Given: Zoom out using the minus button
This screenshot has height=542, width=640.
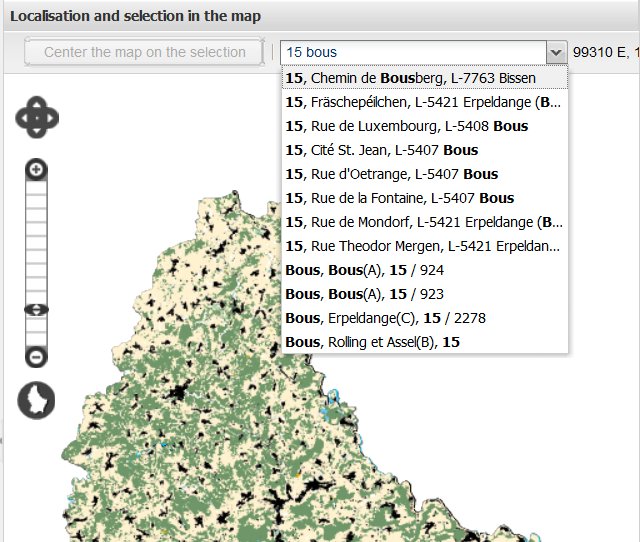Looking at the screenshot, I should (x=37, y=357).
